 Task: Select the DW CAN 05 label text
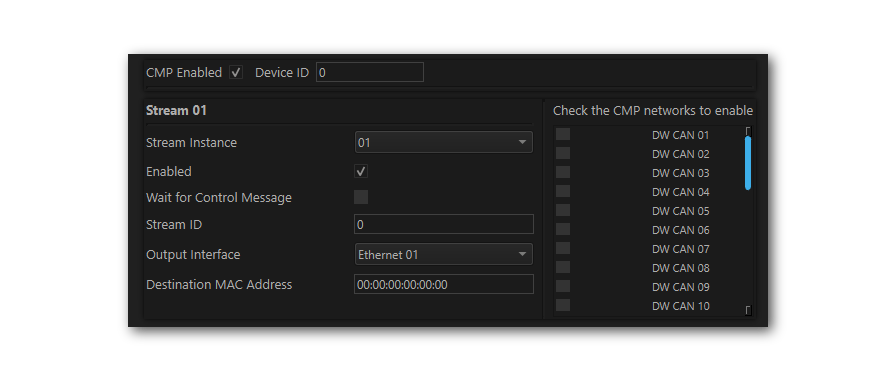pyautogui.click(x=681, y=211)
